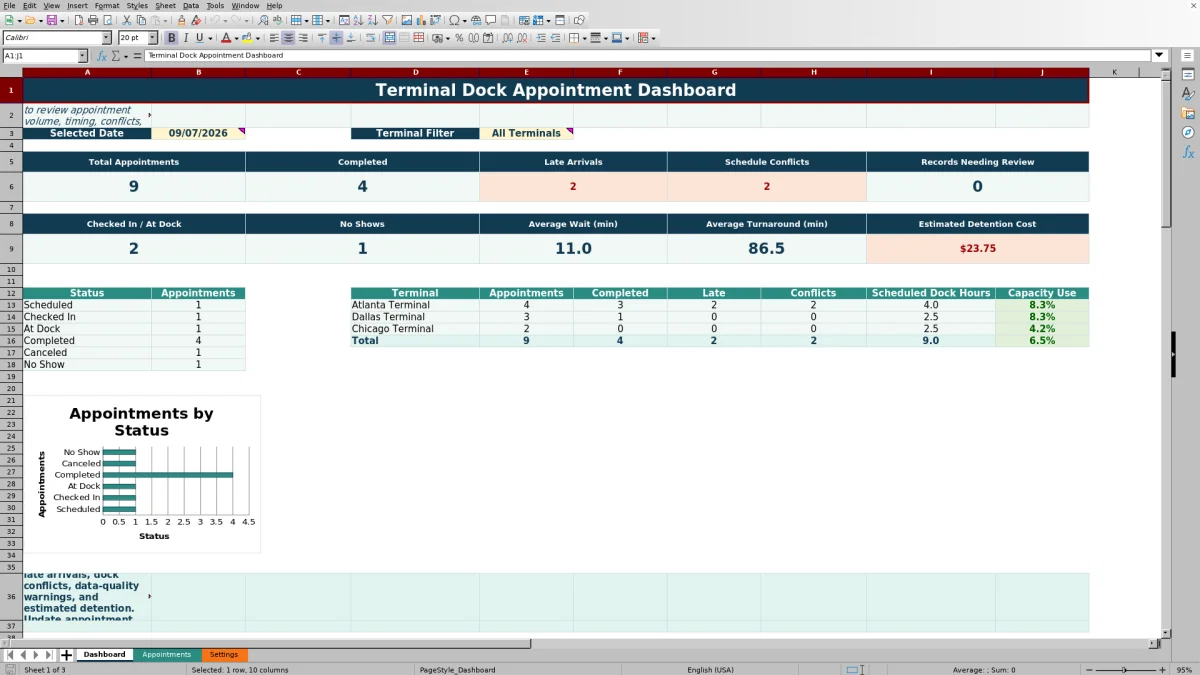Select the Dashboard sheet tab
The image size is (1200, 675).
(104, 655)
